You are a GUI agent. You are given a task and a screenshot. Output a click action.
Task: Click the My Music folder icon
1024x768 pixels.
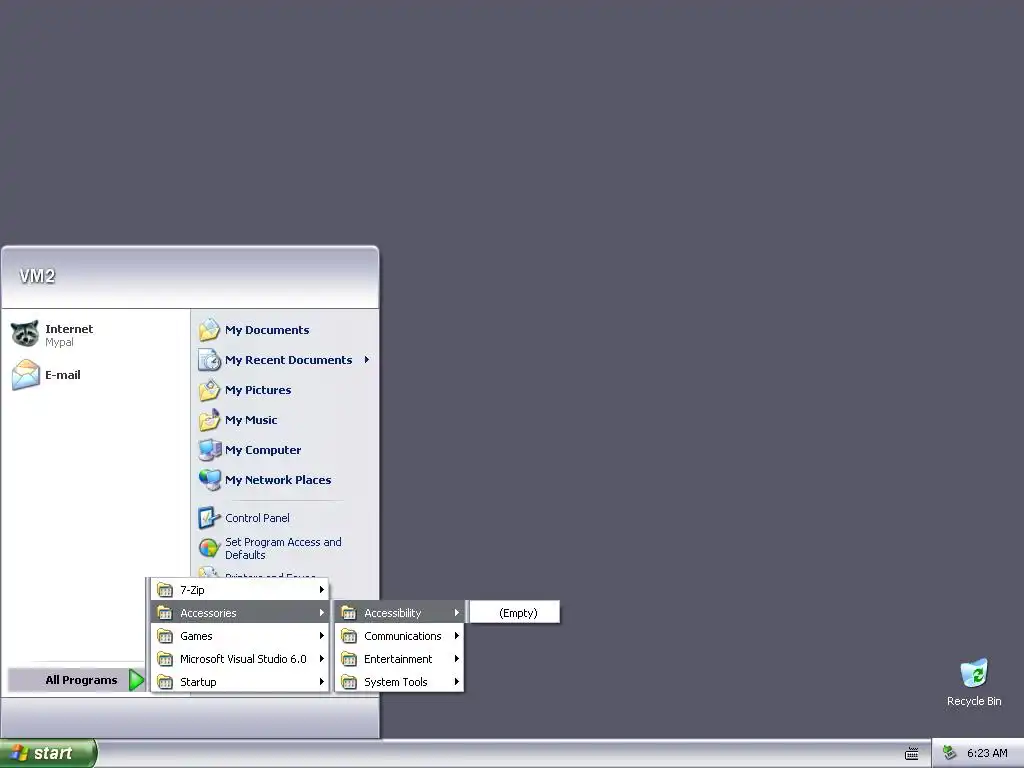(x=209, y=420)
